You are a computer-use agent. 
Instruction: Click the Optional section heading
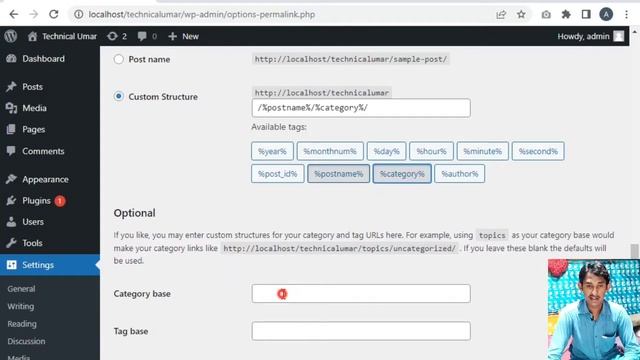point(134,213)
